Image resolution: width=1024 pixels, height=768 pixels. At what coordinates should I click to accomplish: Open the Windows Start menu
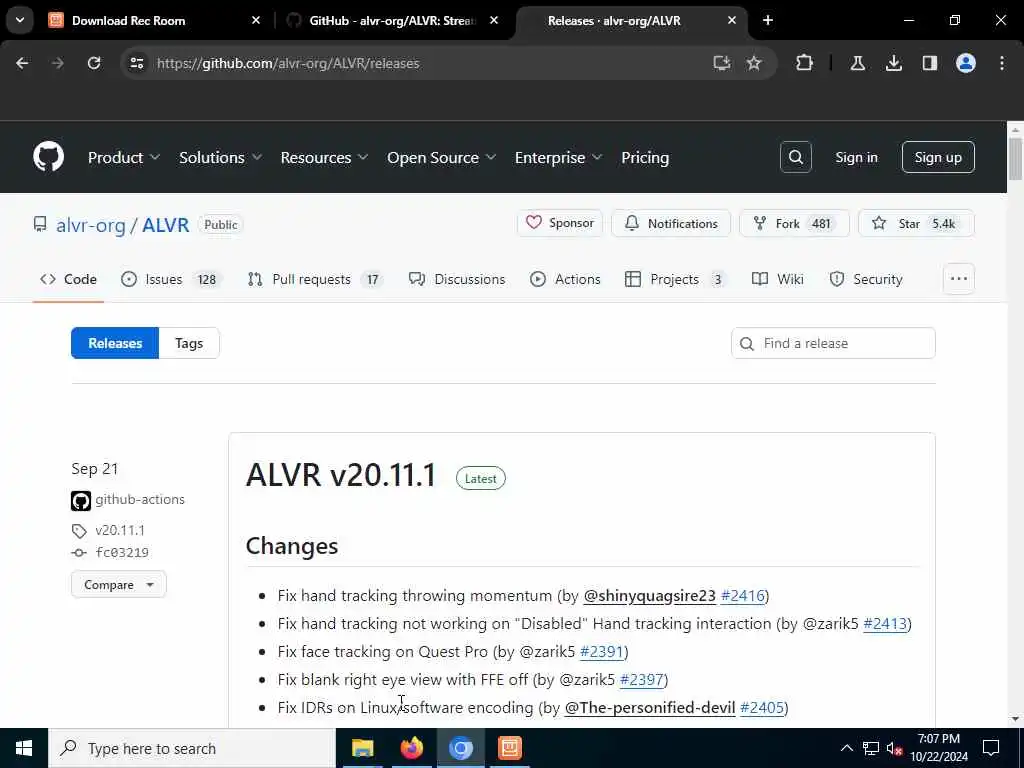(x=24, y=748)
